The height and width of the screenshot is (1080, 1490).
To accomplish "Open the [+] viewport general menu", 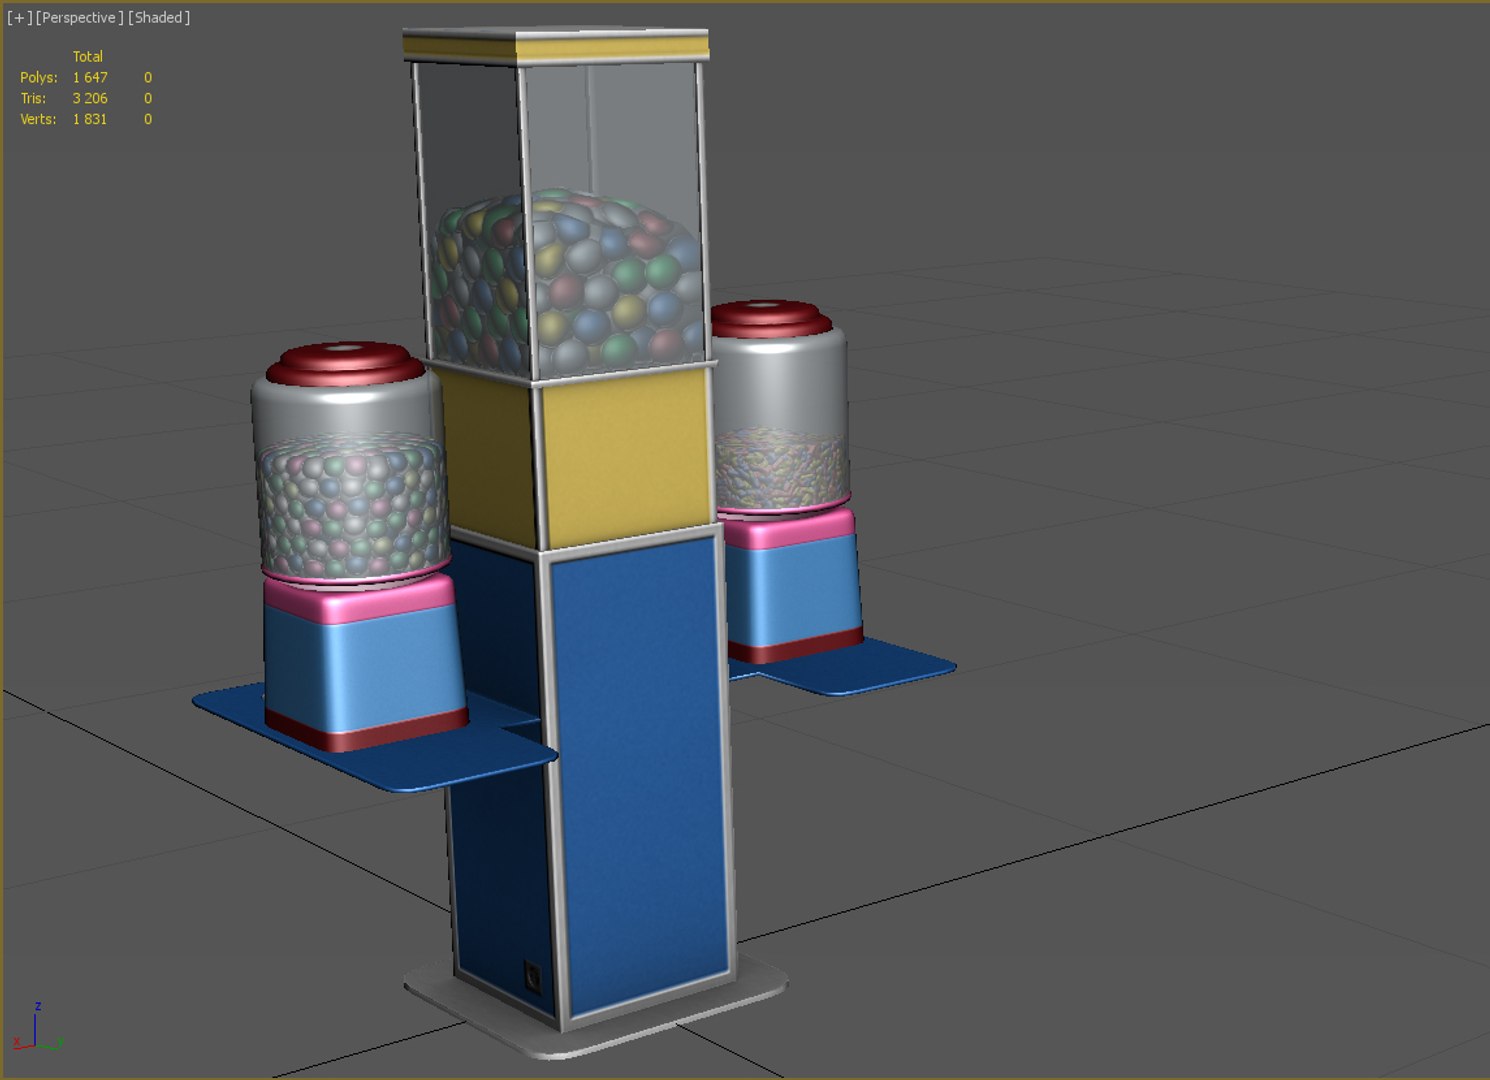I will (19, 18).
